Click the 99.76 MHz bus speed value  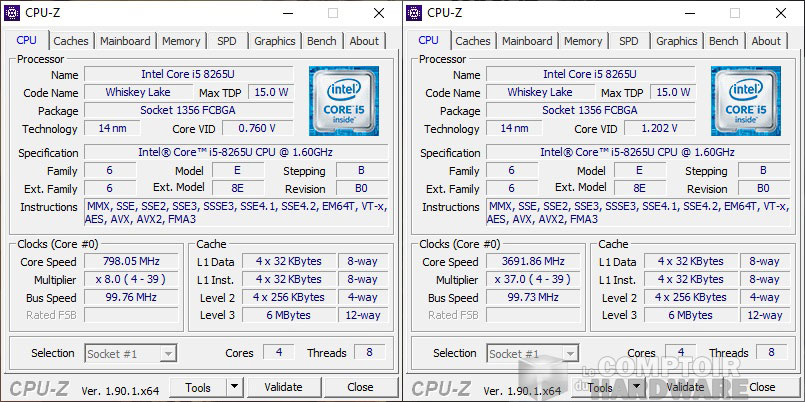(131, 297)
